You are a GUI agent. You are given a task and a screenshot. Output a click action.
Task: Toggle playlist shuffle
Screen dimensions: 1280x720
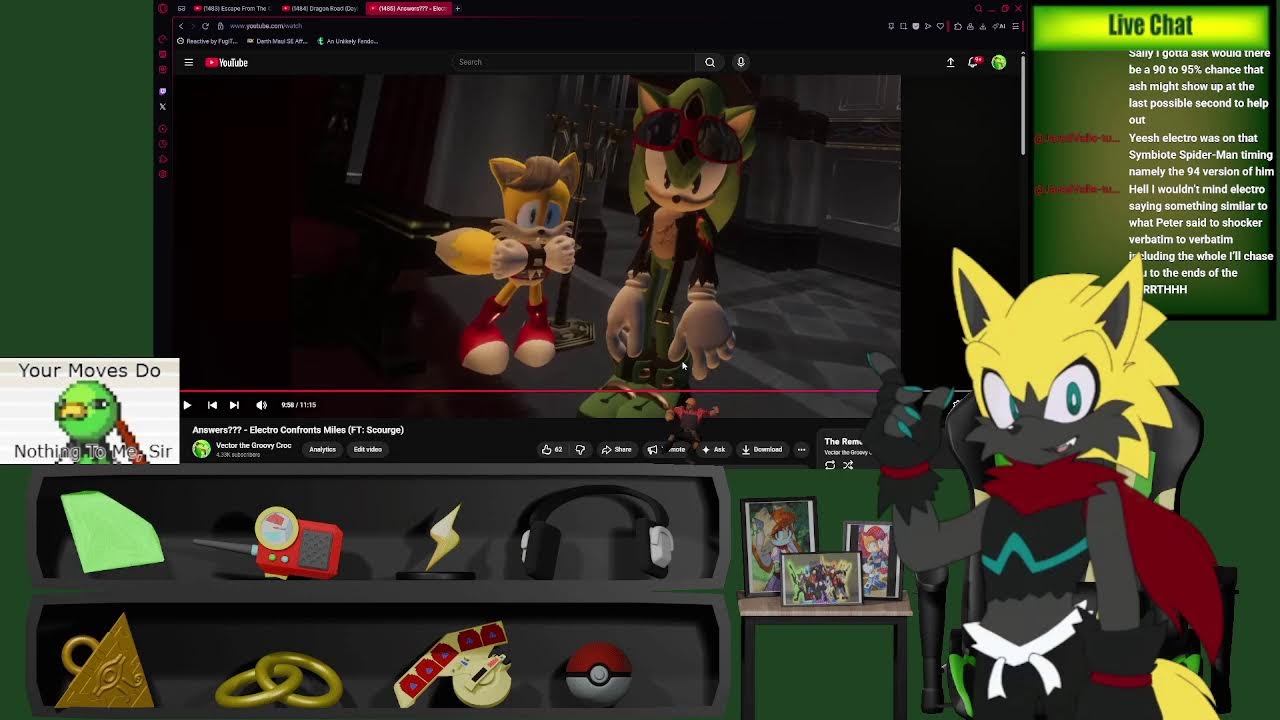click(x=848, y=465)
